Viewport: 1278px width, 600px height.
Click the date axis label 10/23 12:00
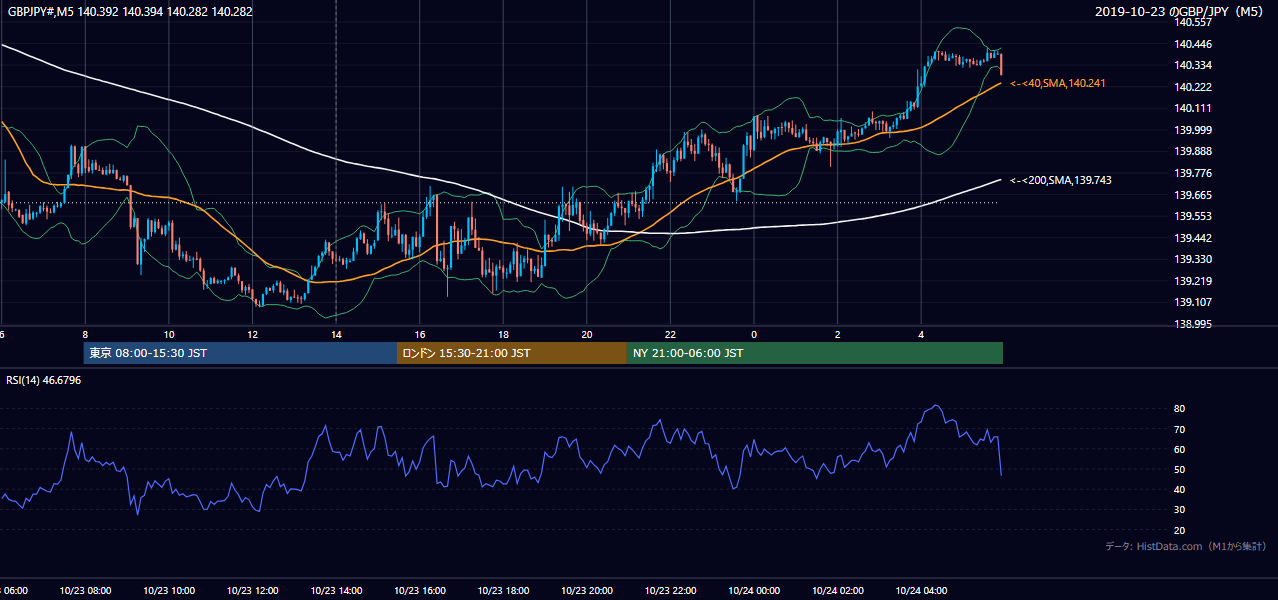(x=252, y=590)
